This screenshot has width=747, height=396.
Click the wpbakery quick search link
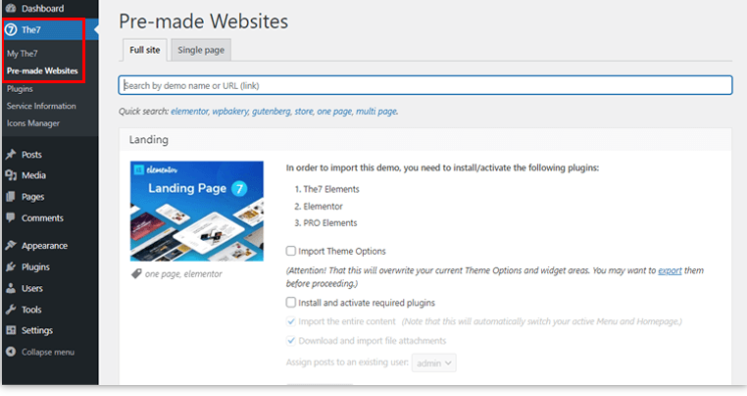(x=230, y=112)
